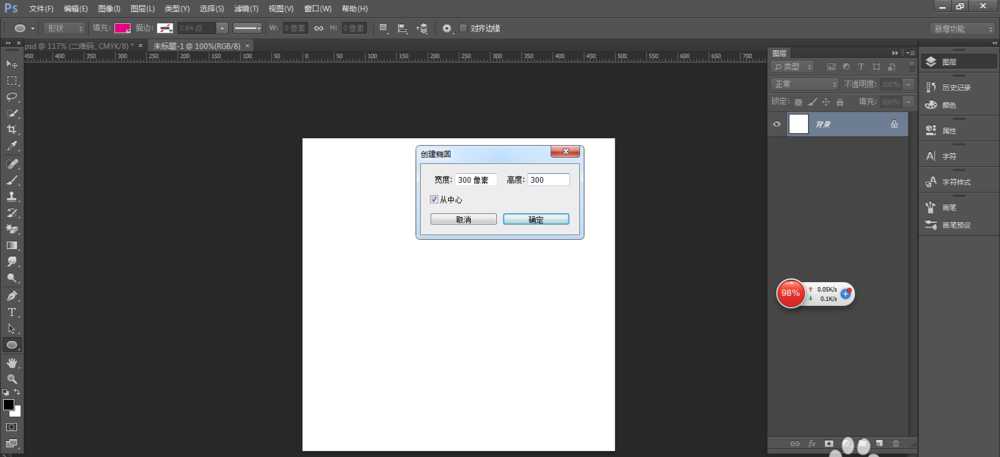
Task: Select the Crop tool
Action: [x=12, y=130]
